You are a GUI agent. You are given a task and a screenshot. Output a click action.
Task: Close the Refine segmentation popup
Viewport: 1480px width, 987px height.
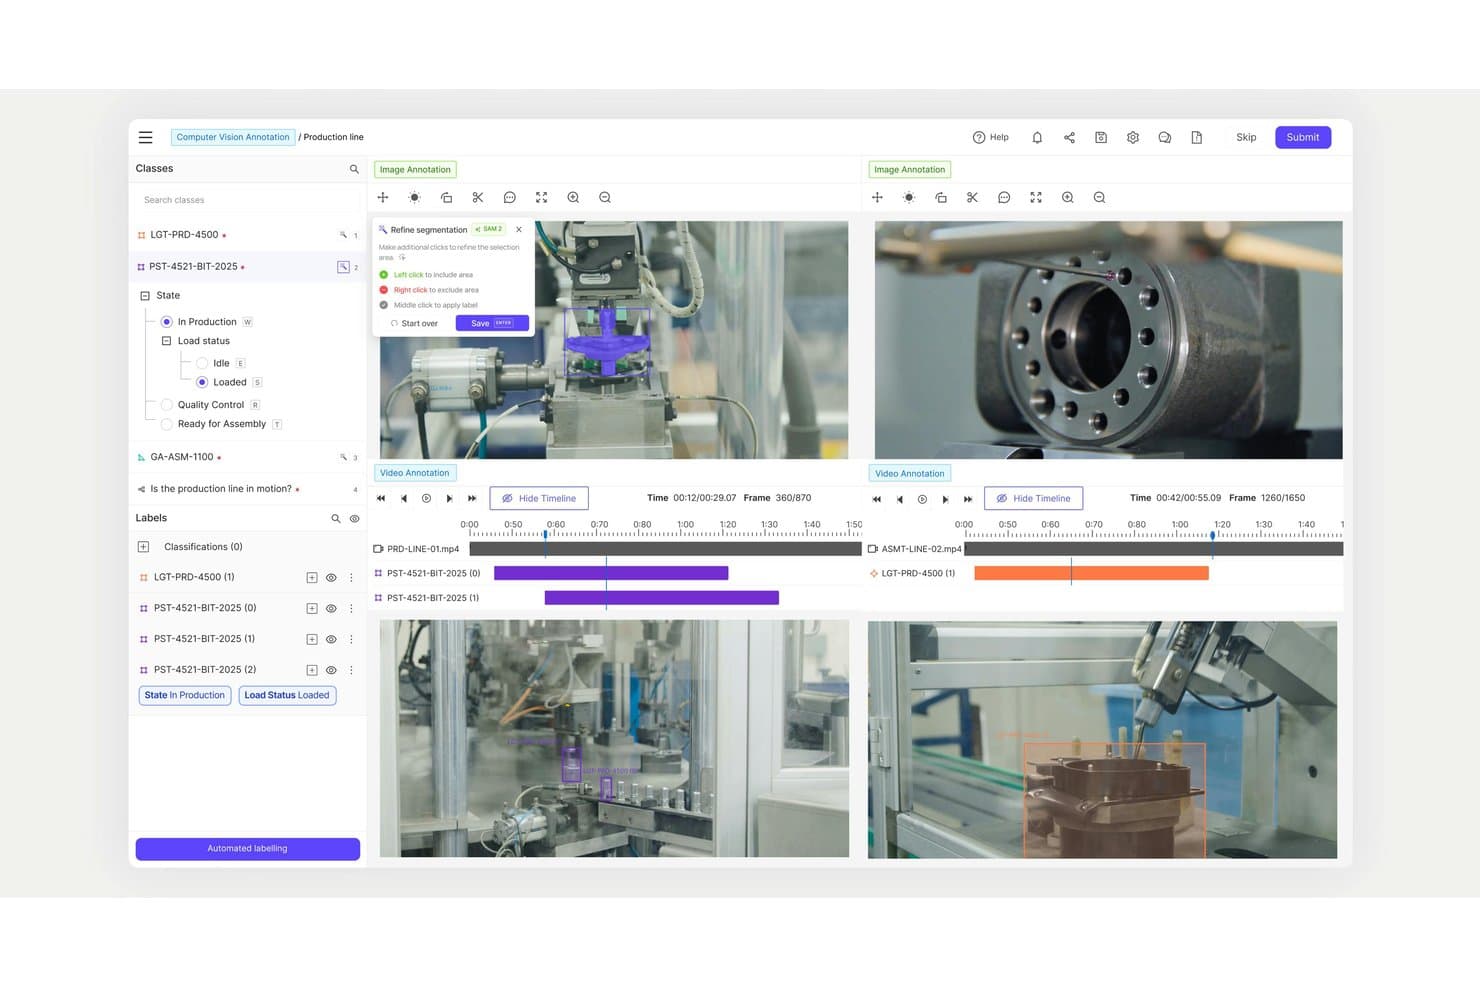pos(519,230)
